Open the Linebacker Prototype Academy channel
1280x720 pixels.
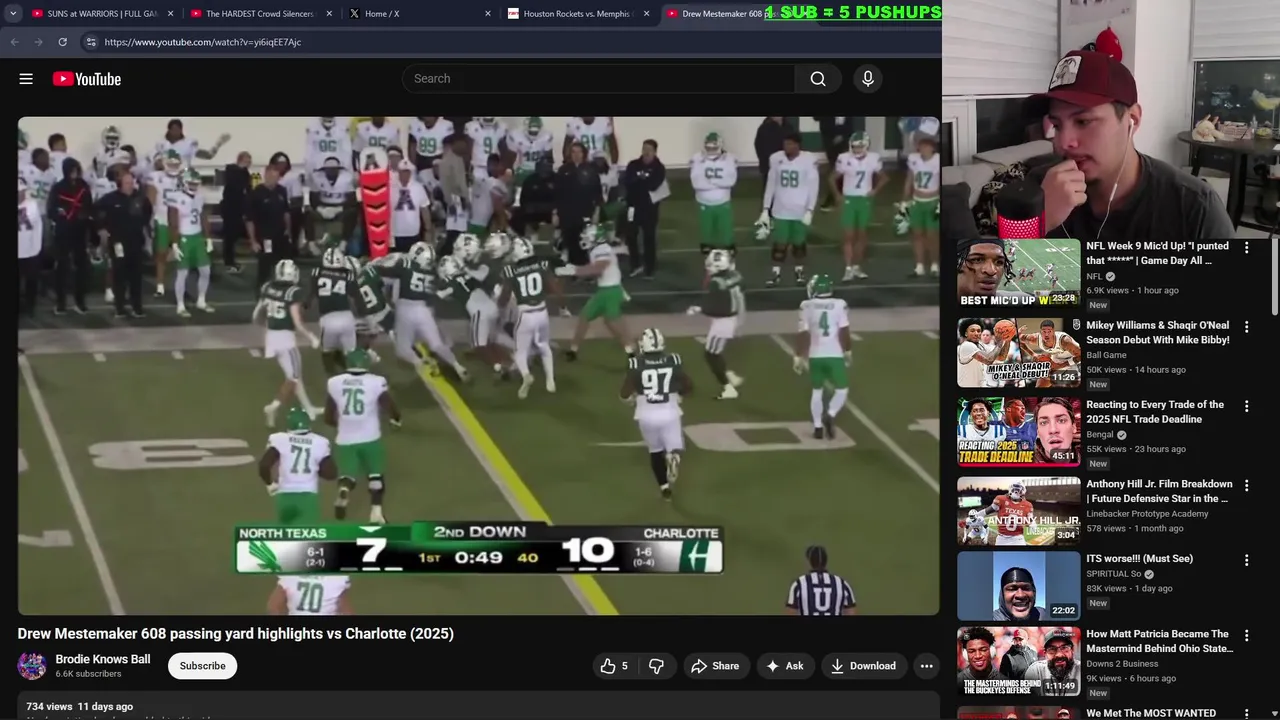click(1147, 514)
